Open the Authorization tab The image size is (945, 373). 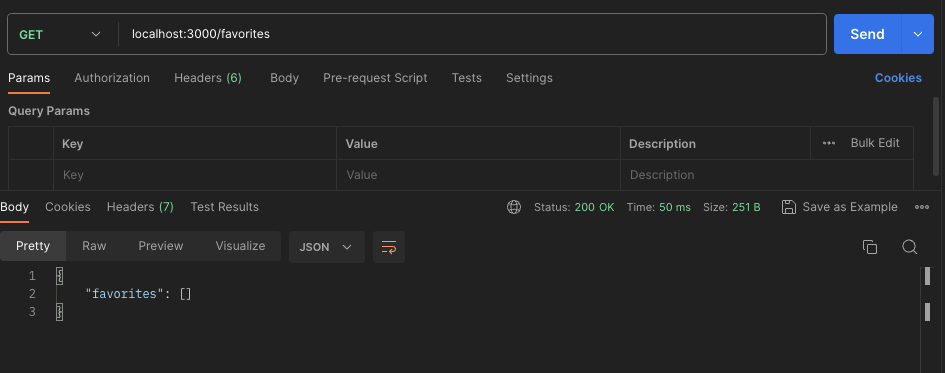pyautogui.click(x=112, y=78)
